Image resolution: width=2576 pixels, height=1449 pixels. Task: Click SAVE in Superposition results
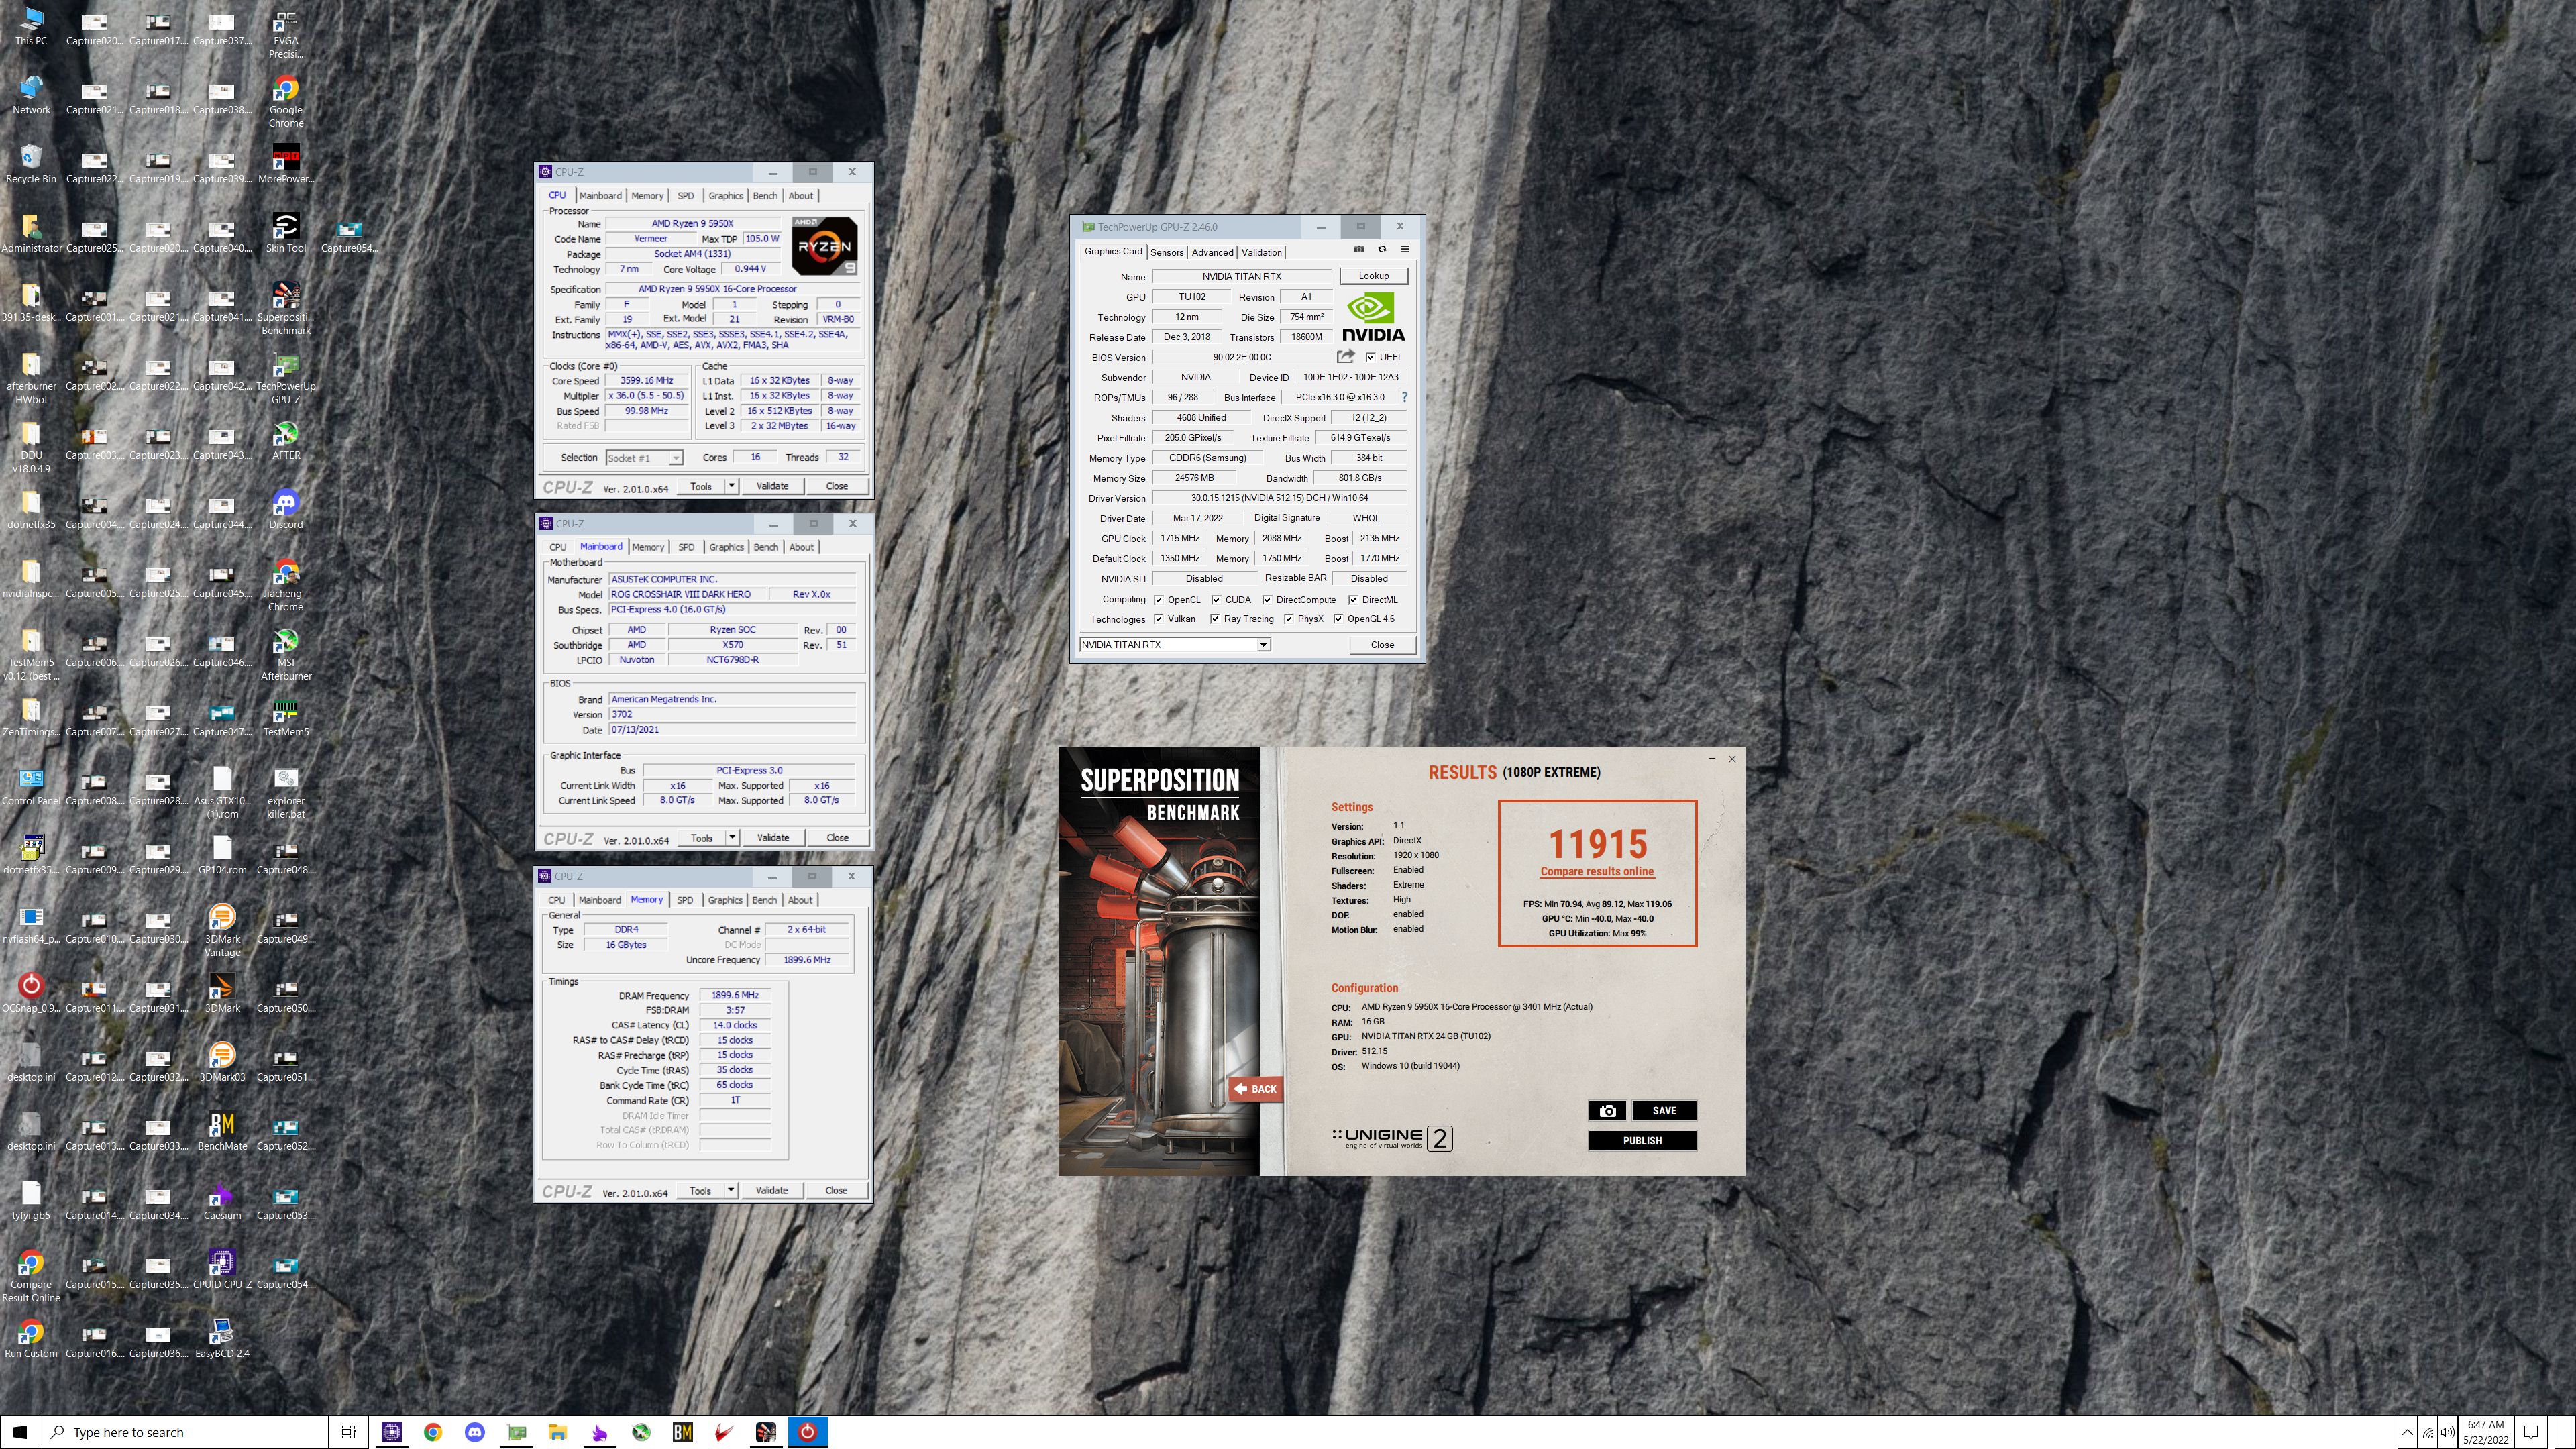point(1664,1110)
